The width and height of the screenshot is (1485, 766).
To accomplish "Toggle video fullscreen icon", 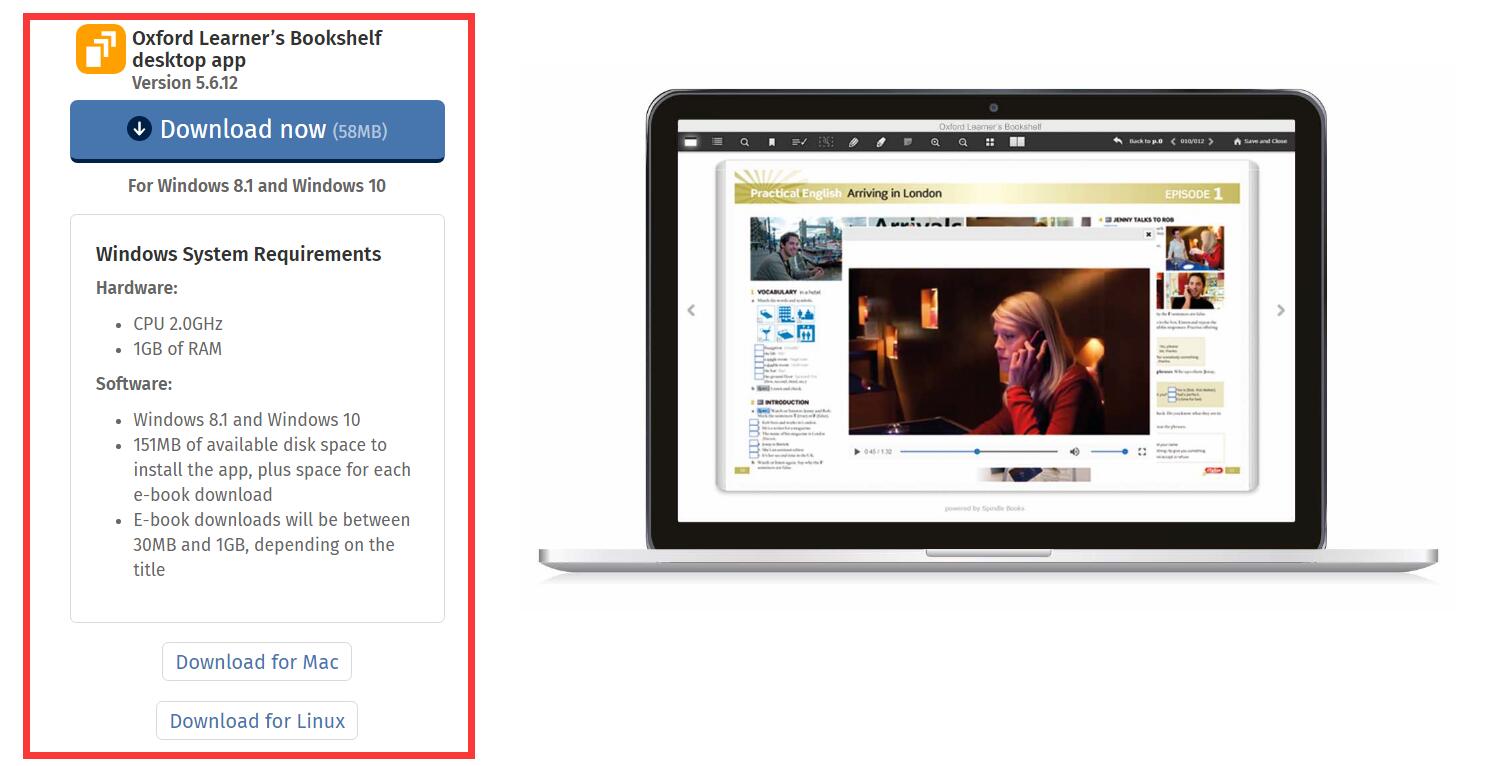I will pyautogui.click(x=1142, y=452).
